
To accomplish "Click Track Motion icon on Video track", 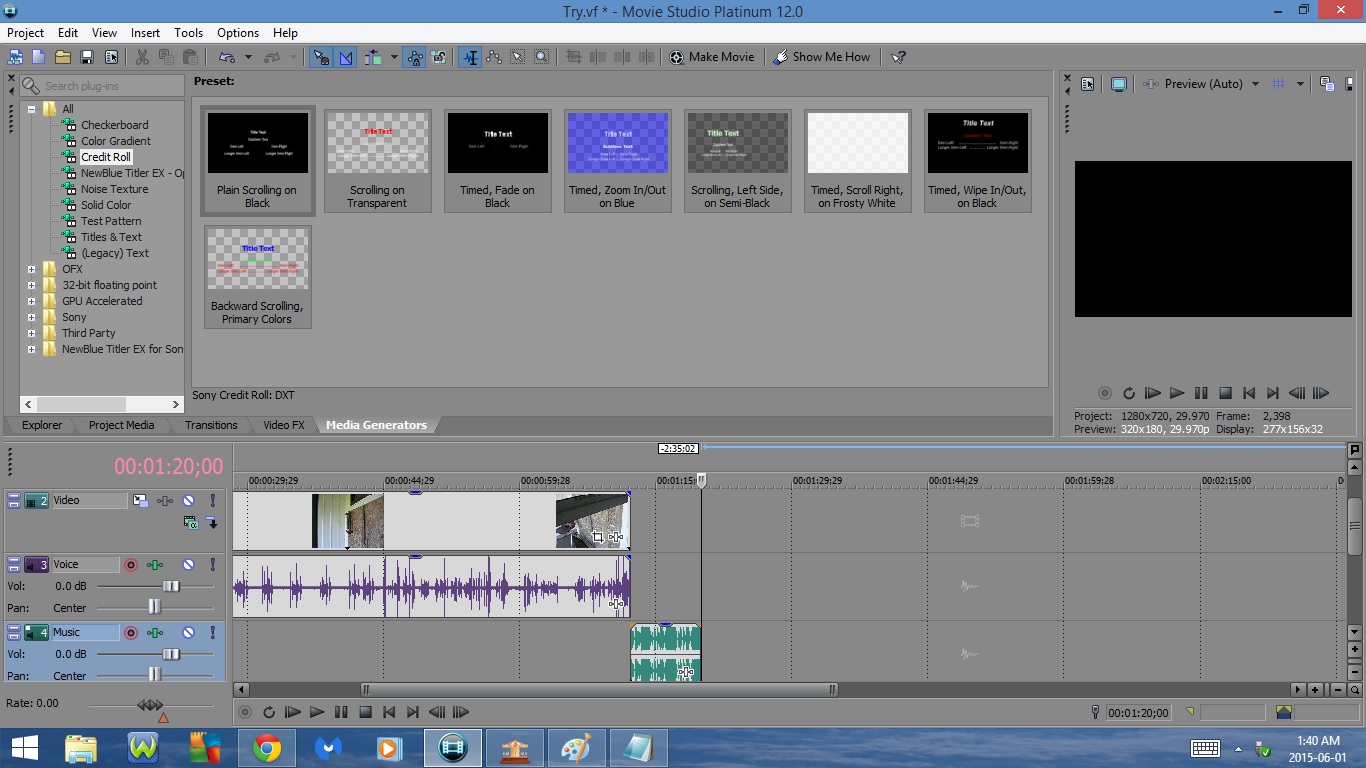I will tap(141, 500).
